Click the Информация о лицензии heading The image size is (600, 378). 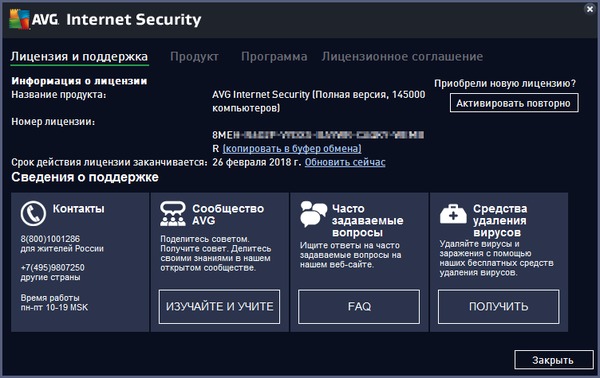pos(79,81)
